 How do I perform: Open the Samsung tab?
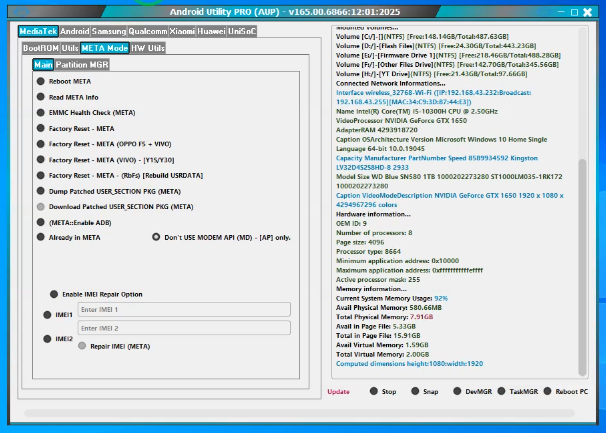[109, 31]
